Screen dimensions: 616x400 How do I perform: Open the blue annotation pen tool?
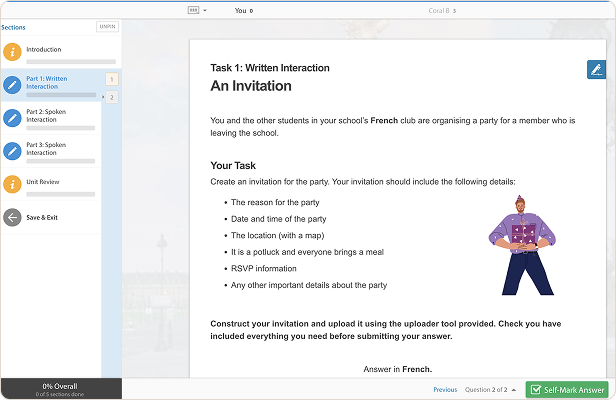tap(596, 69)
